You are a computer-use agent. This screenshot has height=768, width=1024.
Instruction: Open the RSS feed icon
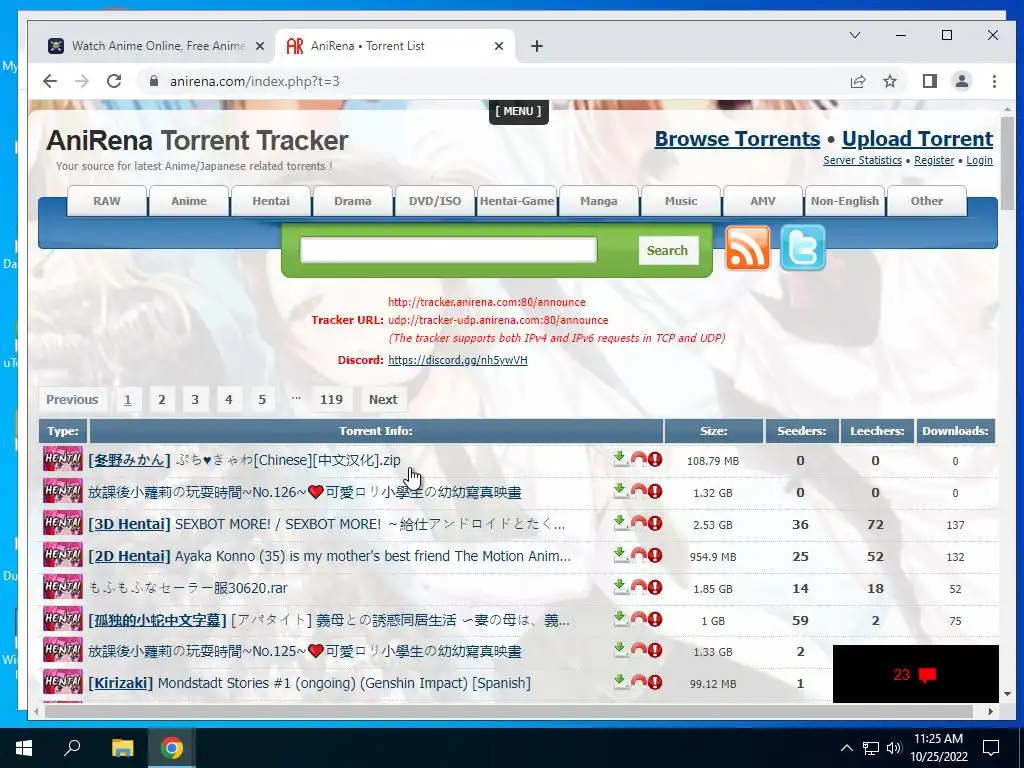click(x=747, y=248)
